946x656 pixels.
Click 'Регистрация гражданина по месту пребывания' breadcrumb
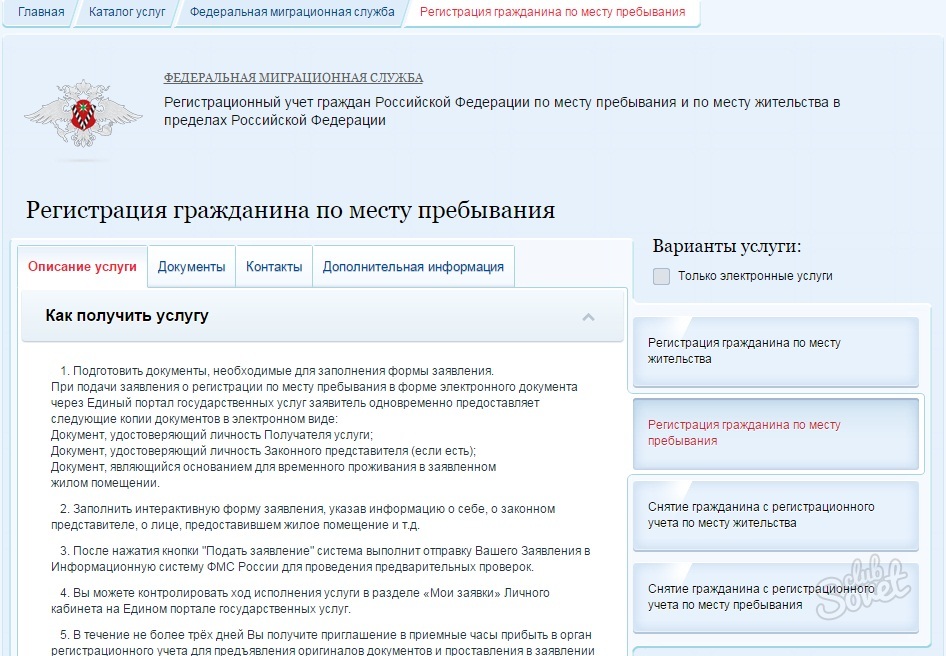[552, 12]
